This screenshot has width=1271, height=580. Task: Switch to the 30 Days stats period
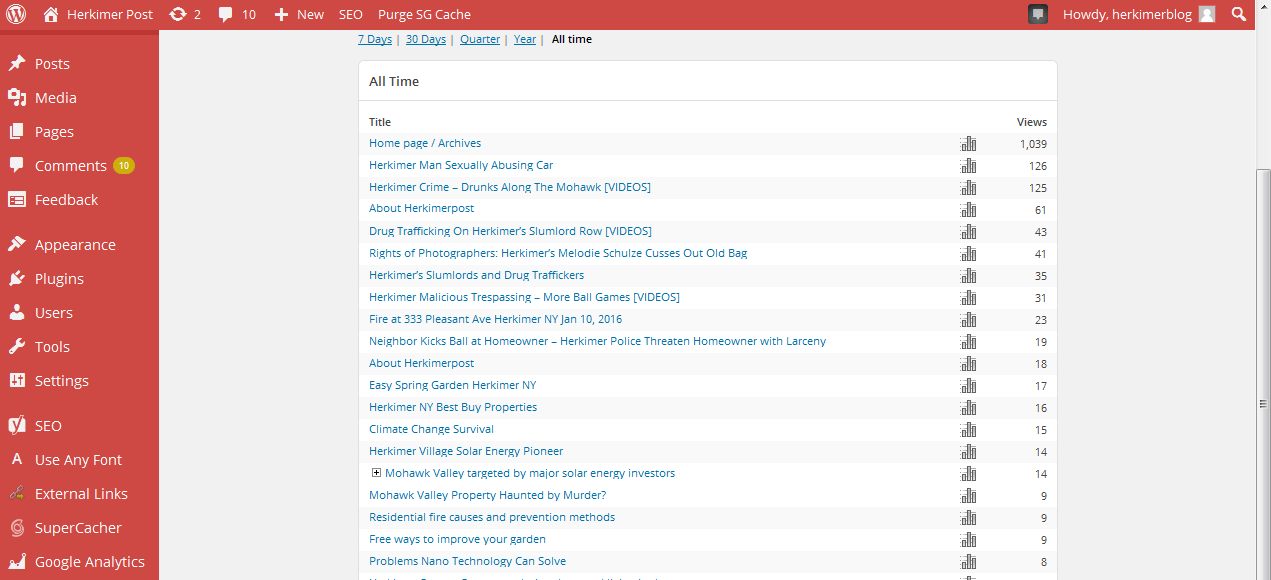click(x=426, y=40)
